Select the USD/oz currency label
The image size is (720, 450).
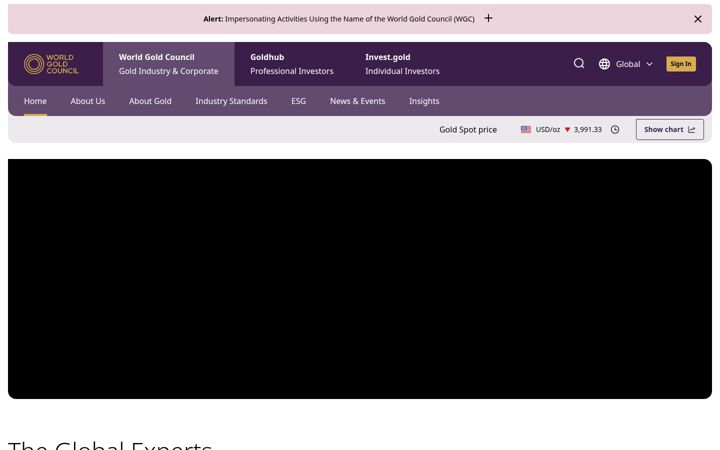[548, 129]
